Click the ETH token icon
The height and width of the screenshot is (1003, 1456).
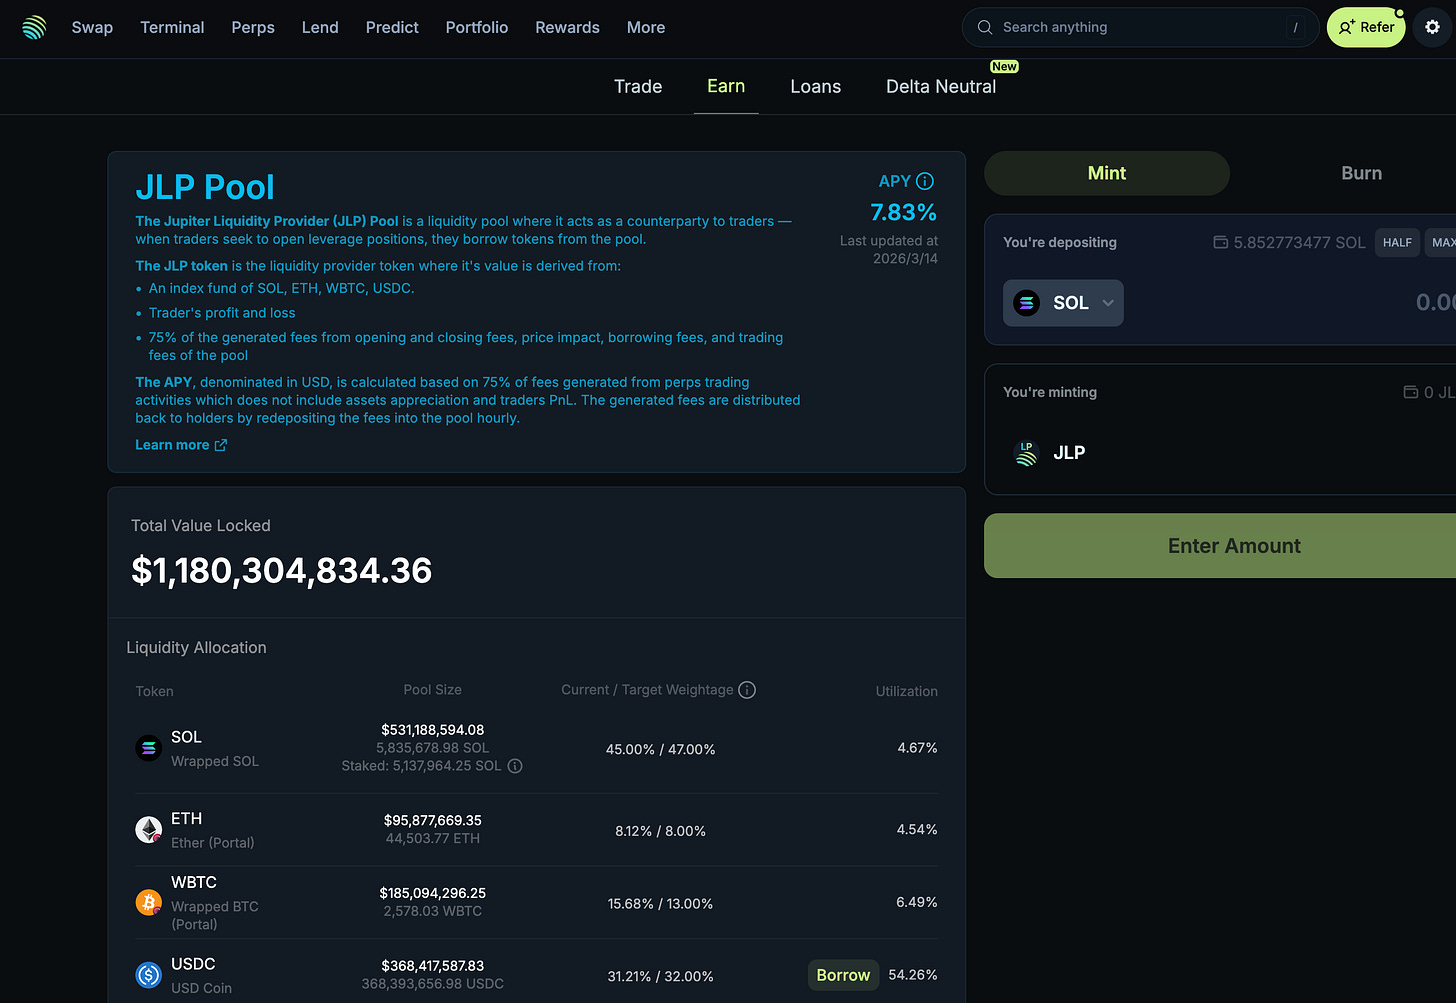point(149,830)
